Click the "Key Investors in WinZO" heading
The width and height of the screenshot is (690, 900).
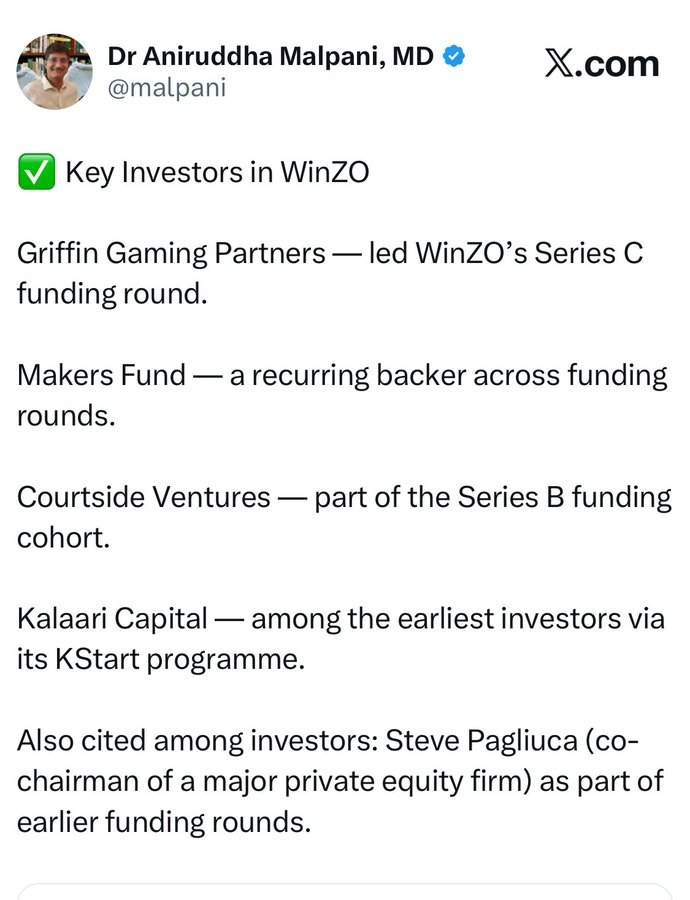[x=217, y=173]
